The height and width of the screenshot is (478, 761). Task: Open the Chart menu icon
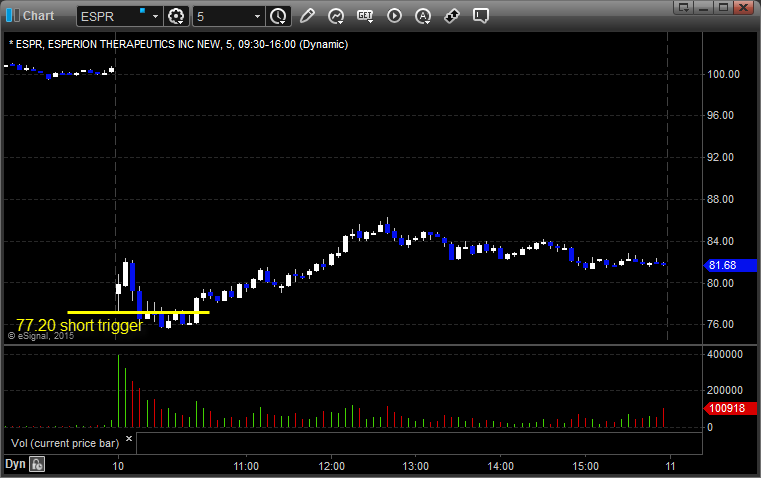(12, 16)
